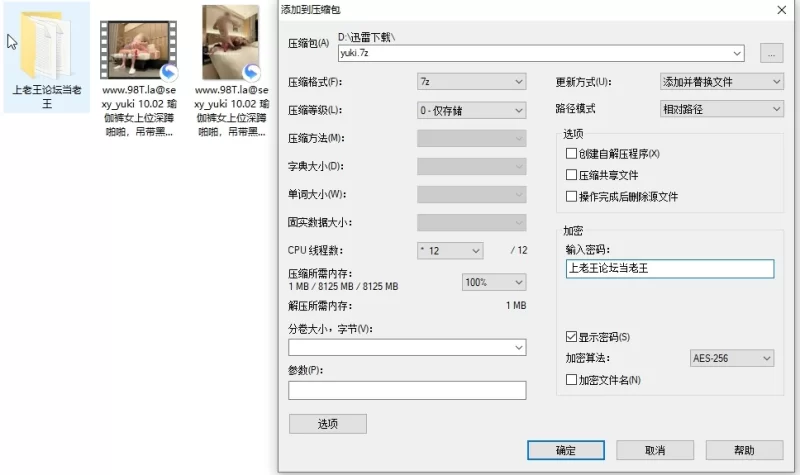Open the 分卷大小 volume size combo box

[407, 347]
